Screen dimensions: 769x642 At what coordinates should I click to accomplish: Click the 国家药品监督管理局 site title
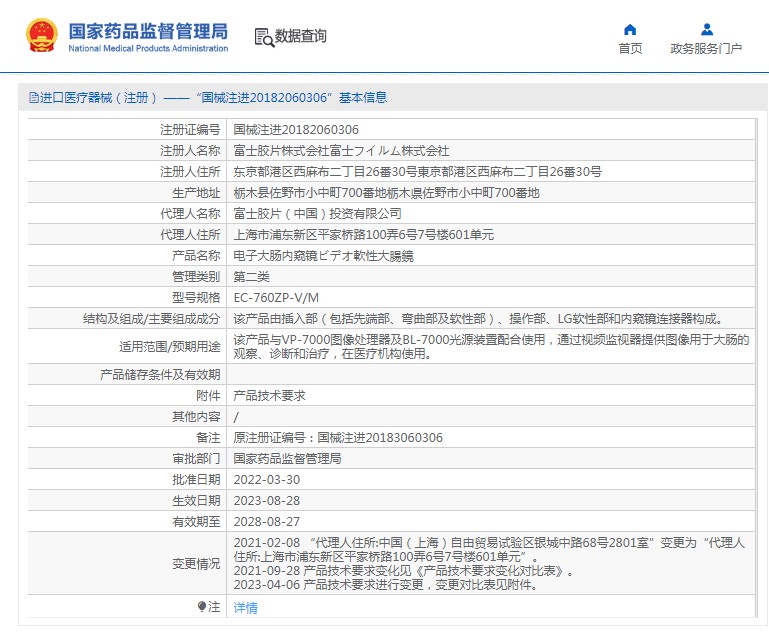148,31
